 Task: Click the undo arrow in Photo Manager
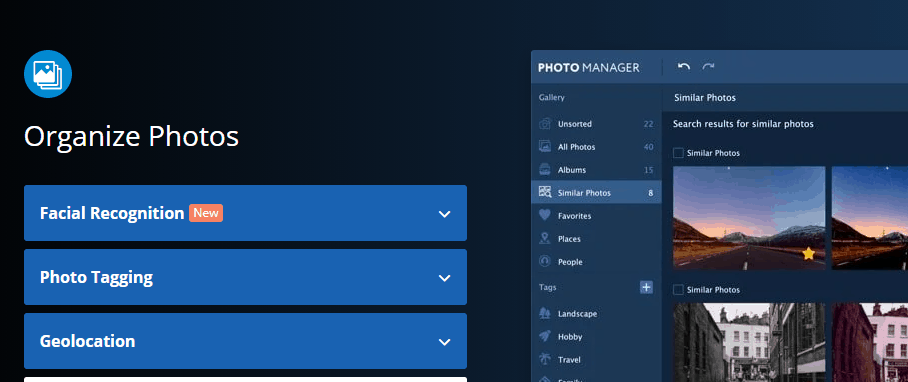[x=684, y=67]
